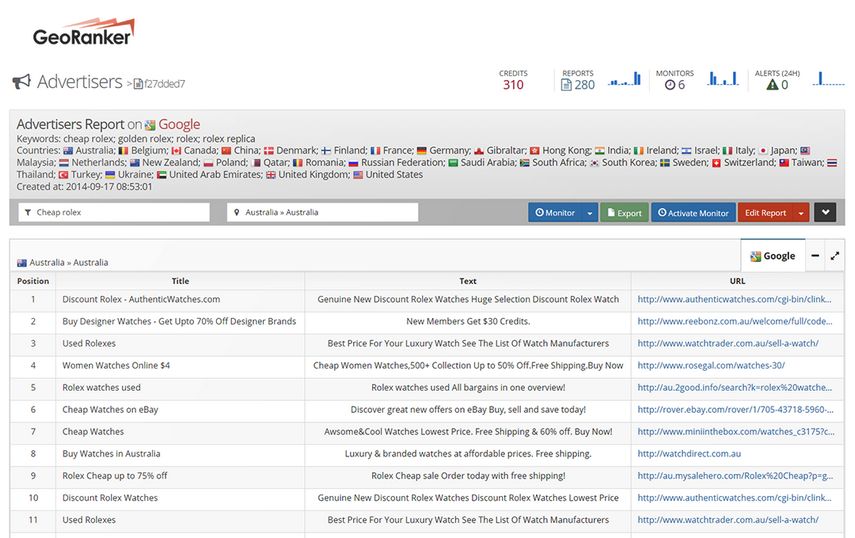The width and height of the screenshot is (855, 538).
Task: Click the location pin icon
Action: click(237, 213)
